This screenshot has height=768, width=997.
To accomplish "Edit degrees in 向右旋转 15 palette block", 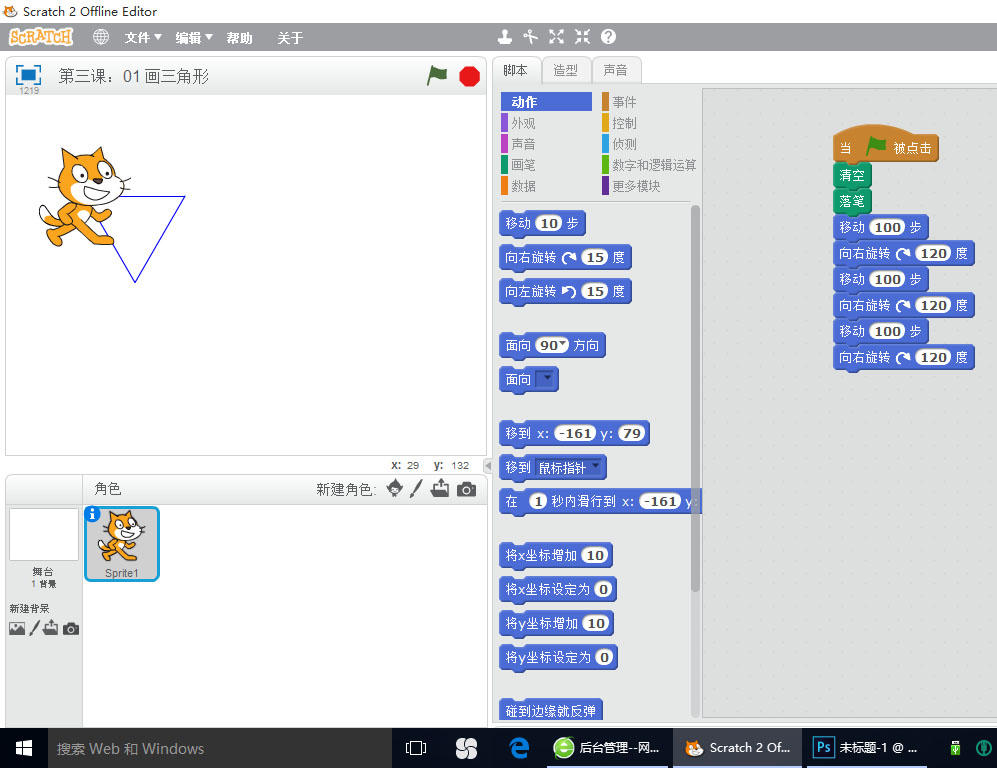I will coord(595,257).
